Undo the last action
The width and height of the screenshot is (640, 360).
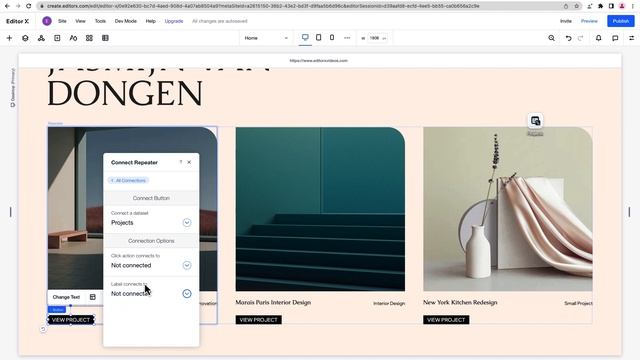568,38
